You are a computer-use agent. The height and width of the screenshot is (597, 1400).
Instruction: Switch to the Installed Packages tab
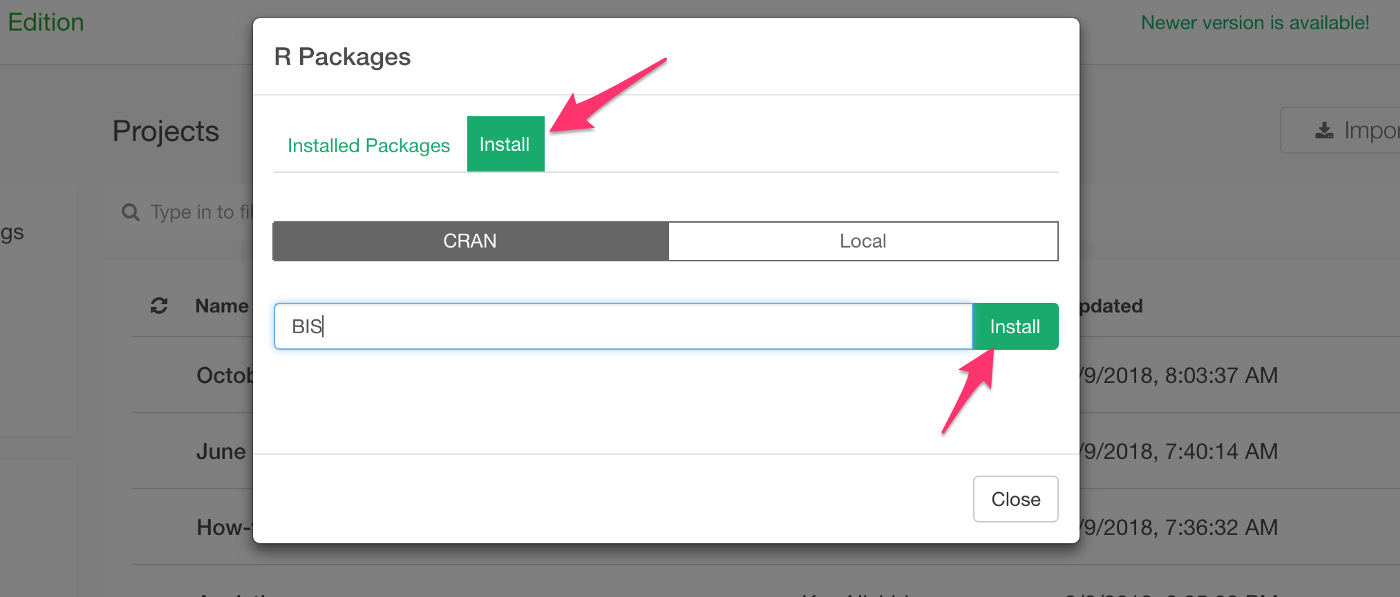(368, 145)
